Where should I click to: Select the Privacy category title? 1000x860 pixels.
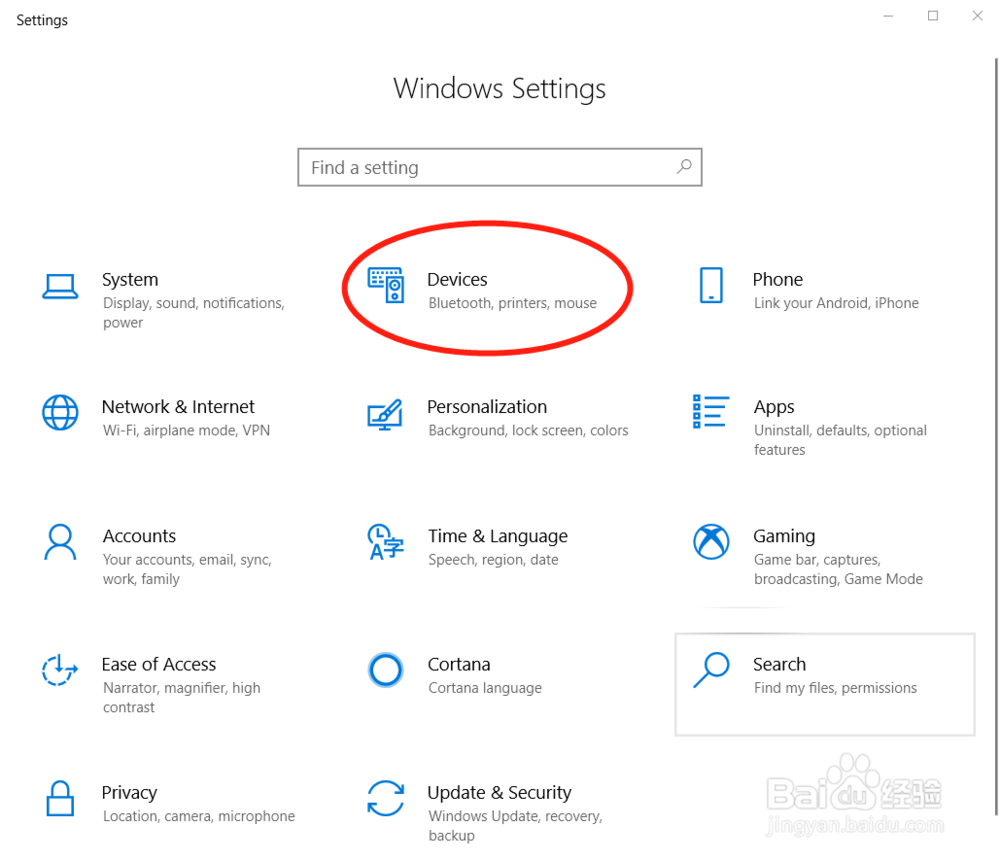point(129,793)
